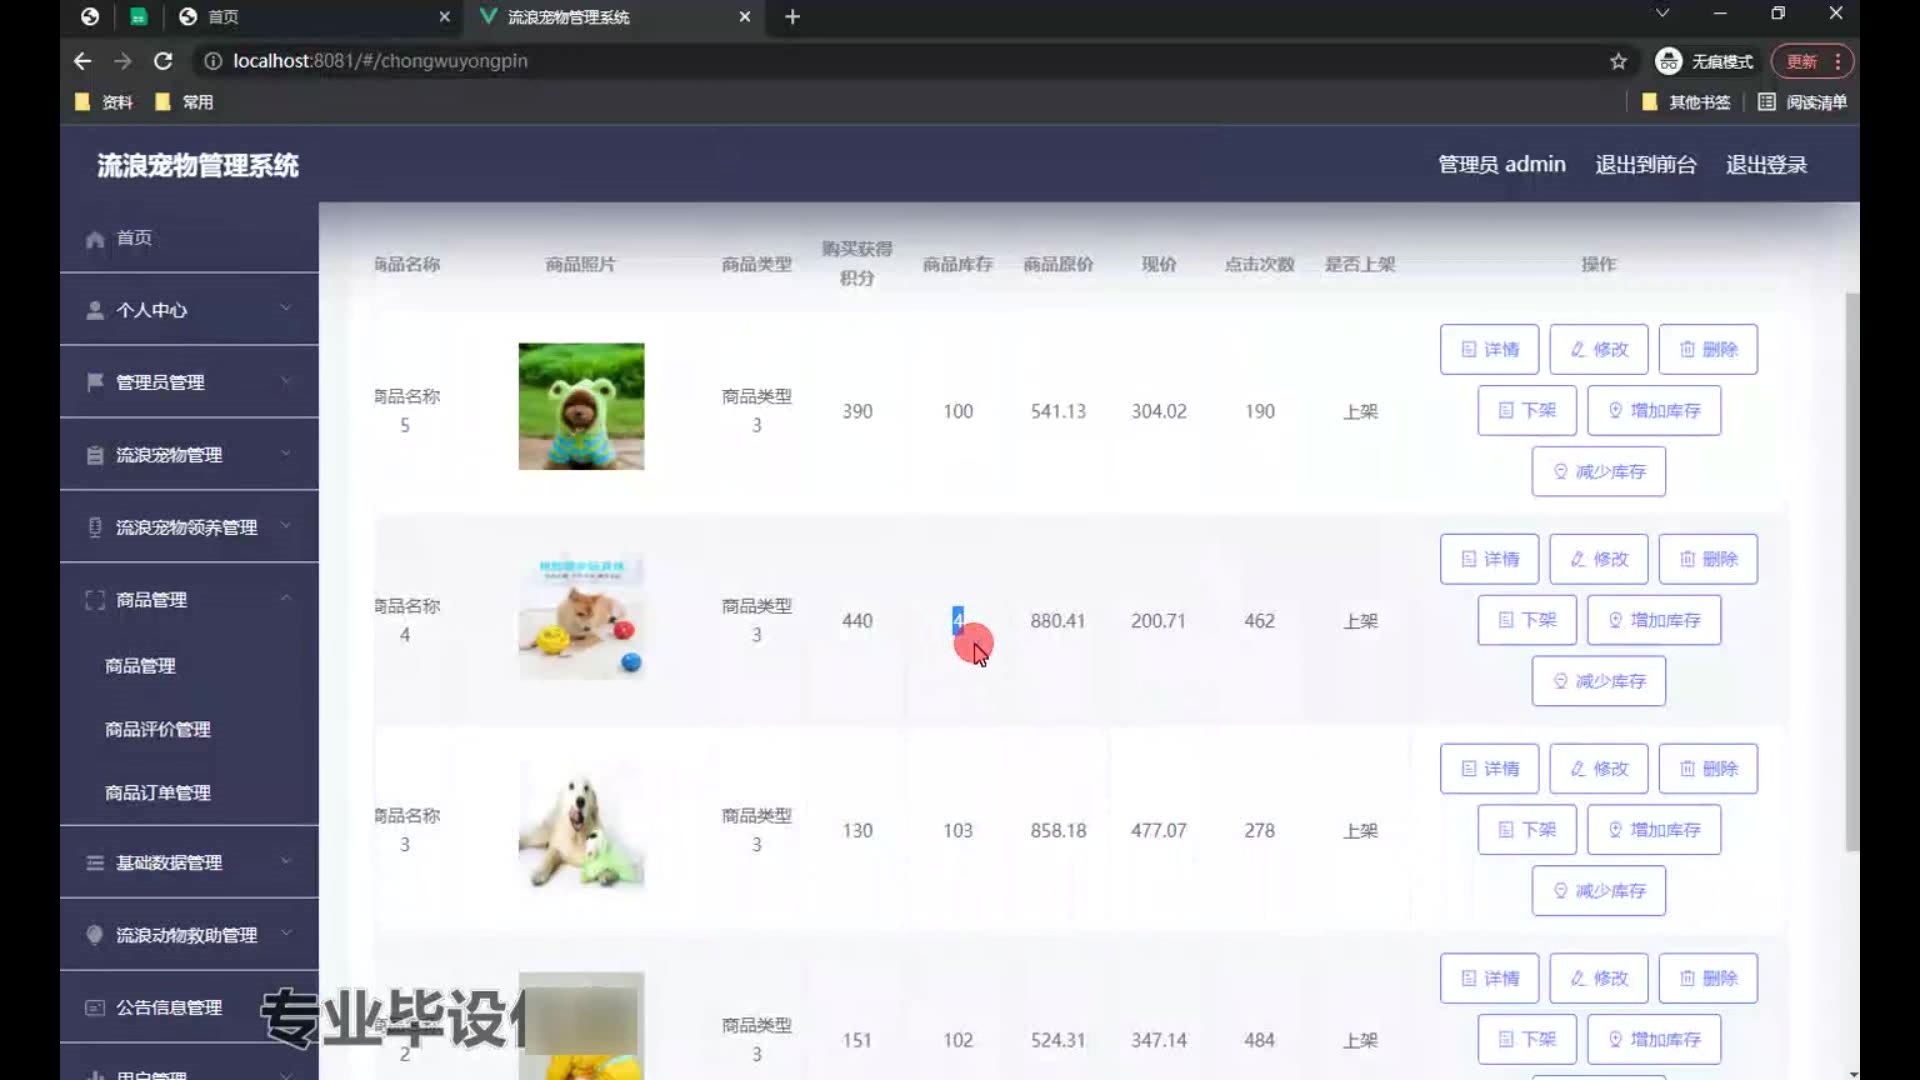1920x1080 pixels.
Task: Click the 公告信息管理 sidebar icon
Action: pos(95,1008)
